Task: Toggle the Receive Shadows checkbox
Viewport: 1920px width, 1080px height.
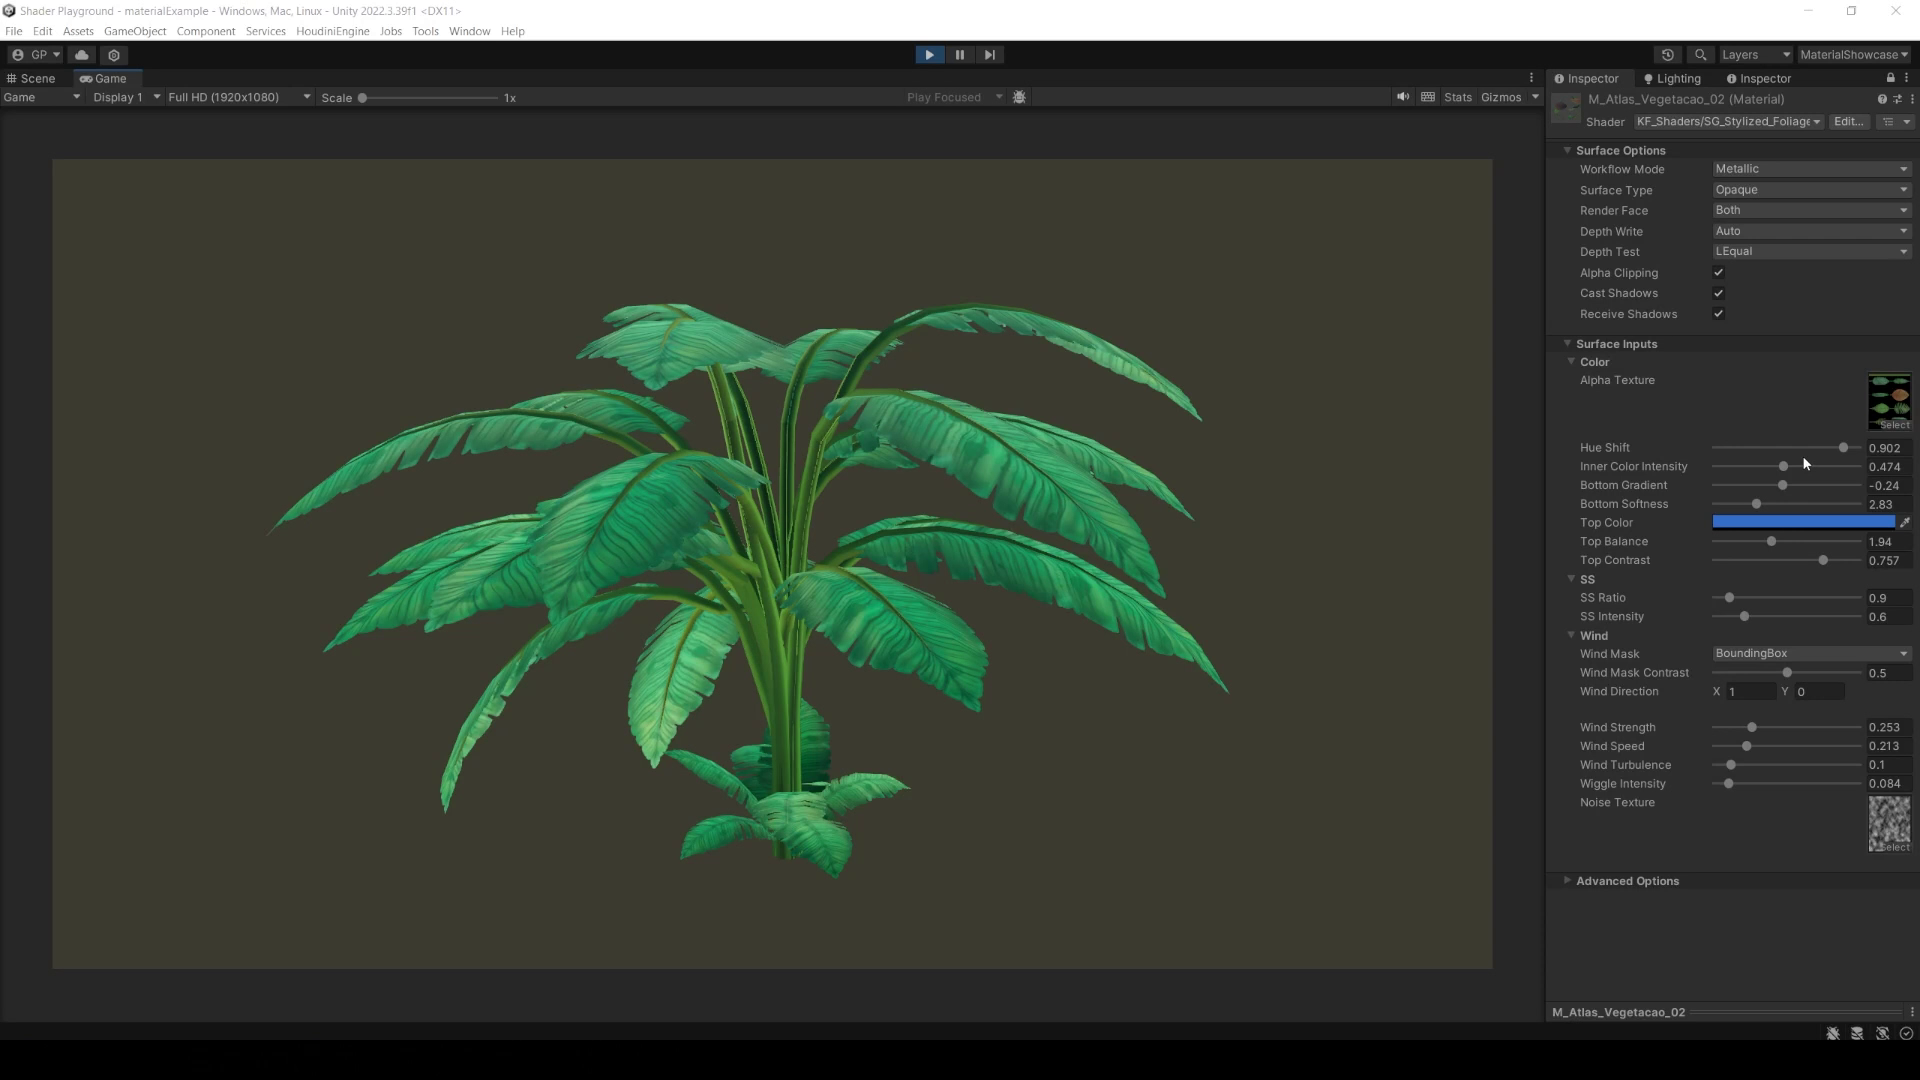Action: 1718,314
